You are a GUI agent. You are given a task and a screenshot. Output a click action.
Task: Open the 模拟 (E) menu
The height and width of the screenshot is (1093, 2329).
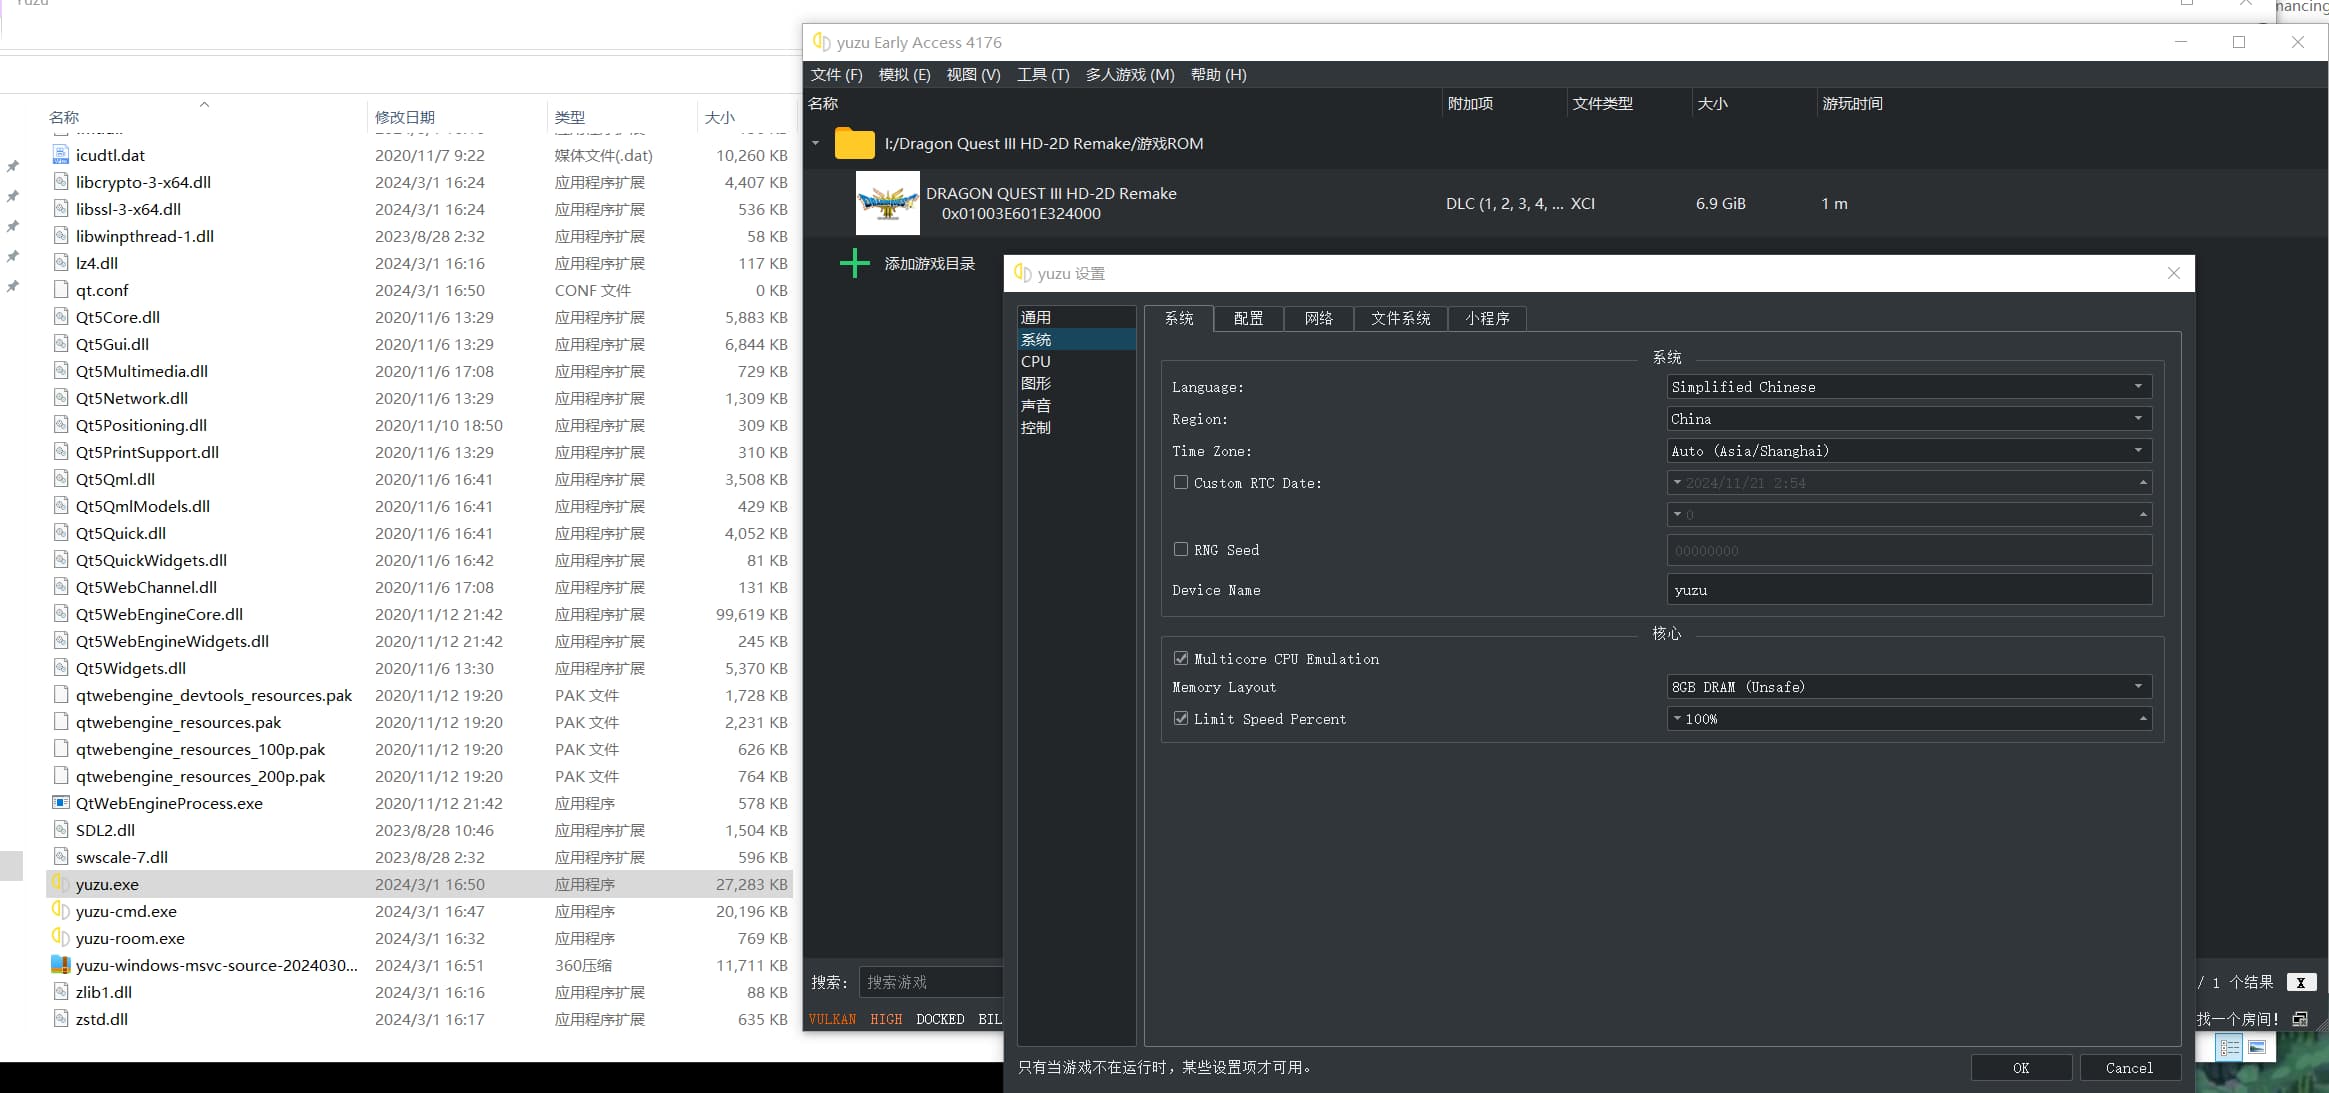(904, 75)
